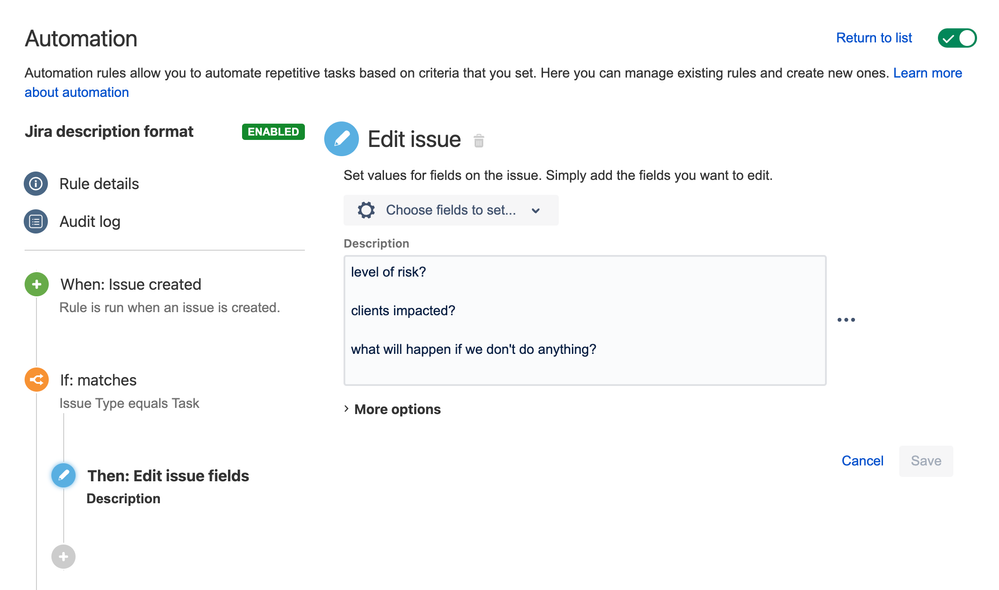Click the trash icon beside Edit issue
999x590 pixels.
point(479,140)
